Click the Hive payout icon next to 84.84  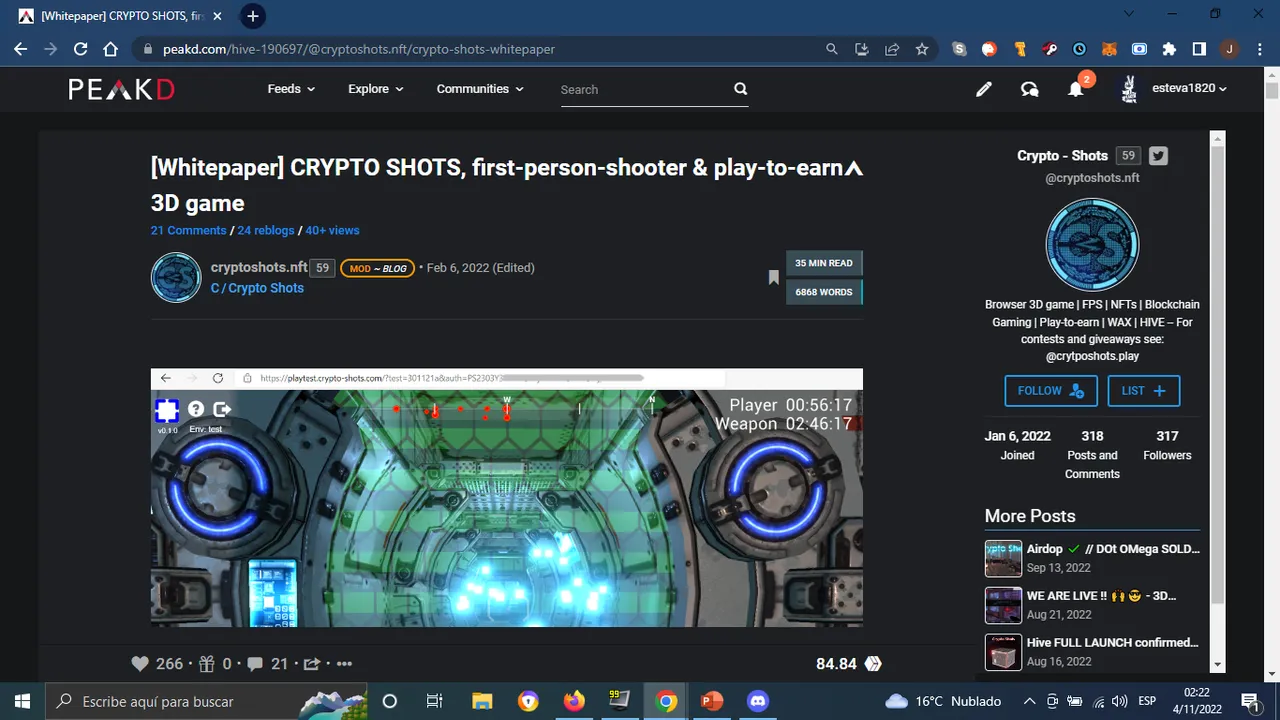[x=873, y=663]
